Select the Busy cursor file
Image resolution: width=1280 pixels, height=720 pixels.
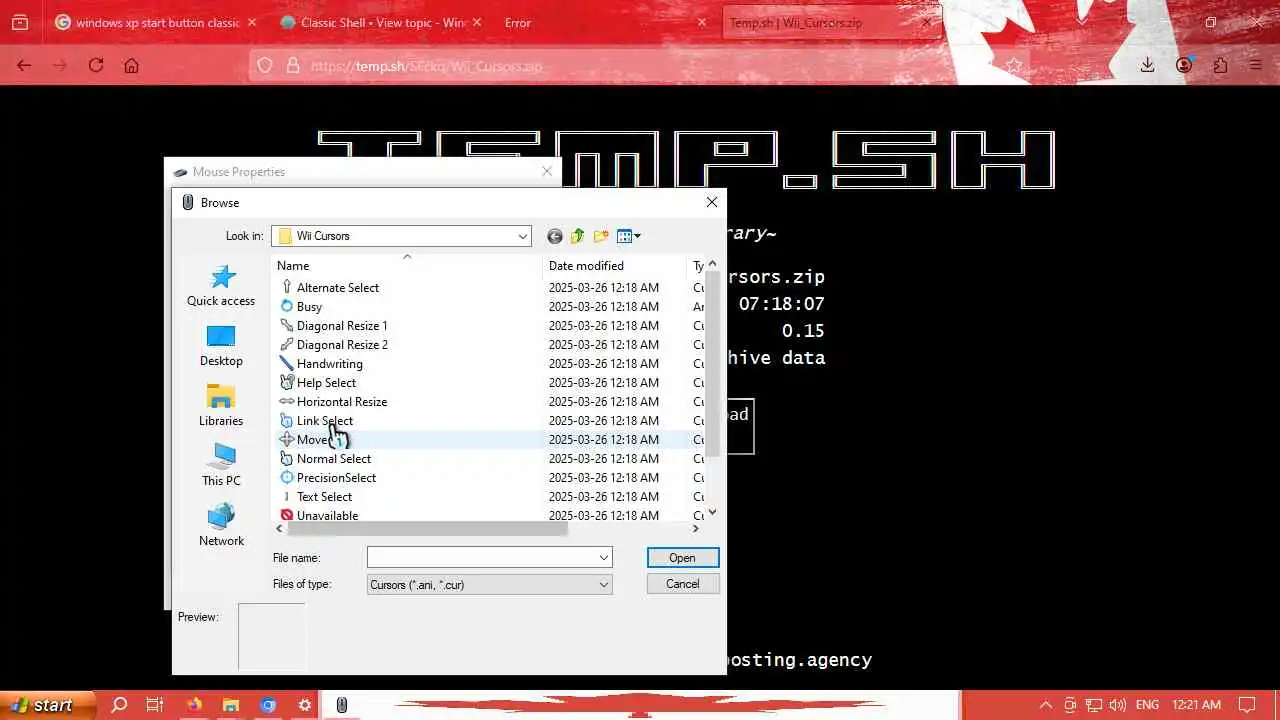[309, 307]
